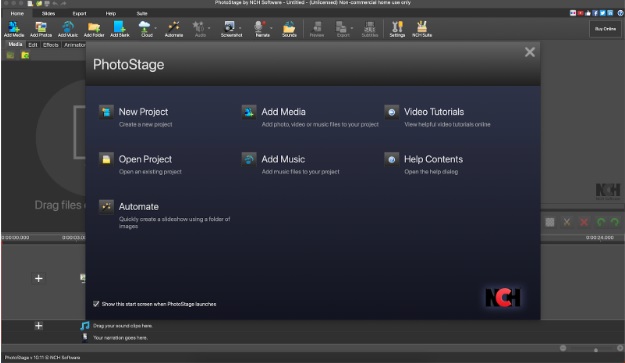625x363 pixels.
Task: Click the Subtitles toolbar icon
Action: (x=369, y=29)
